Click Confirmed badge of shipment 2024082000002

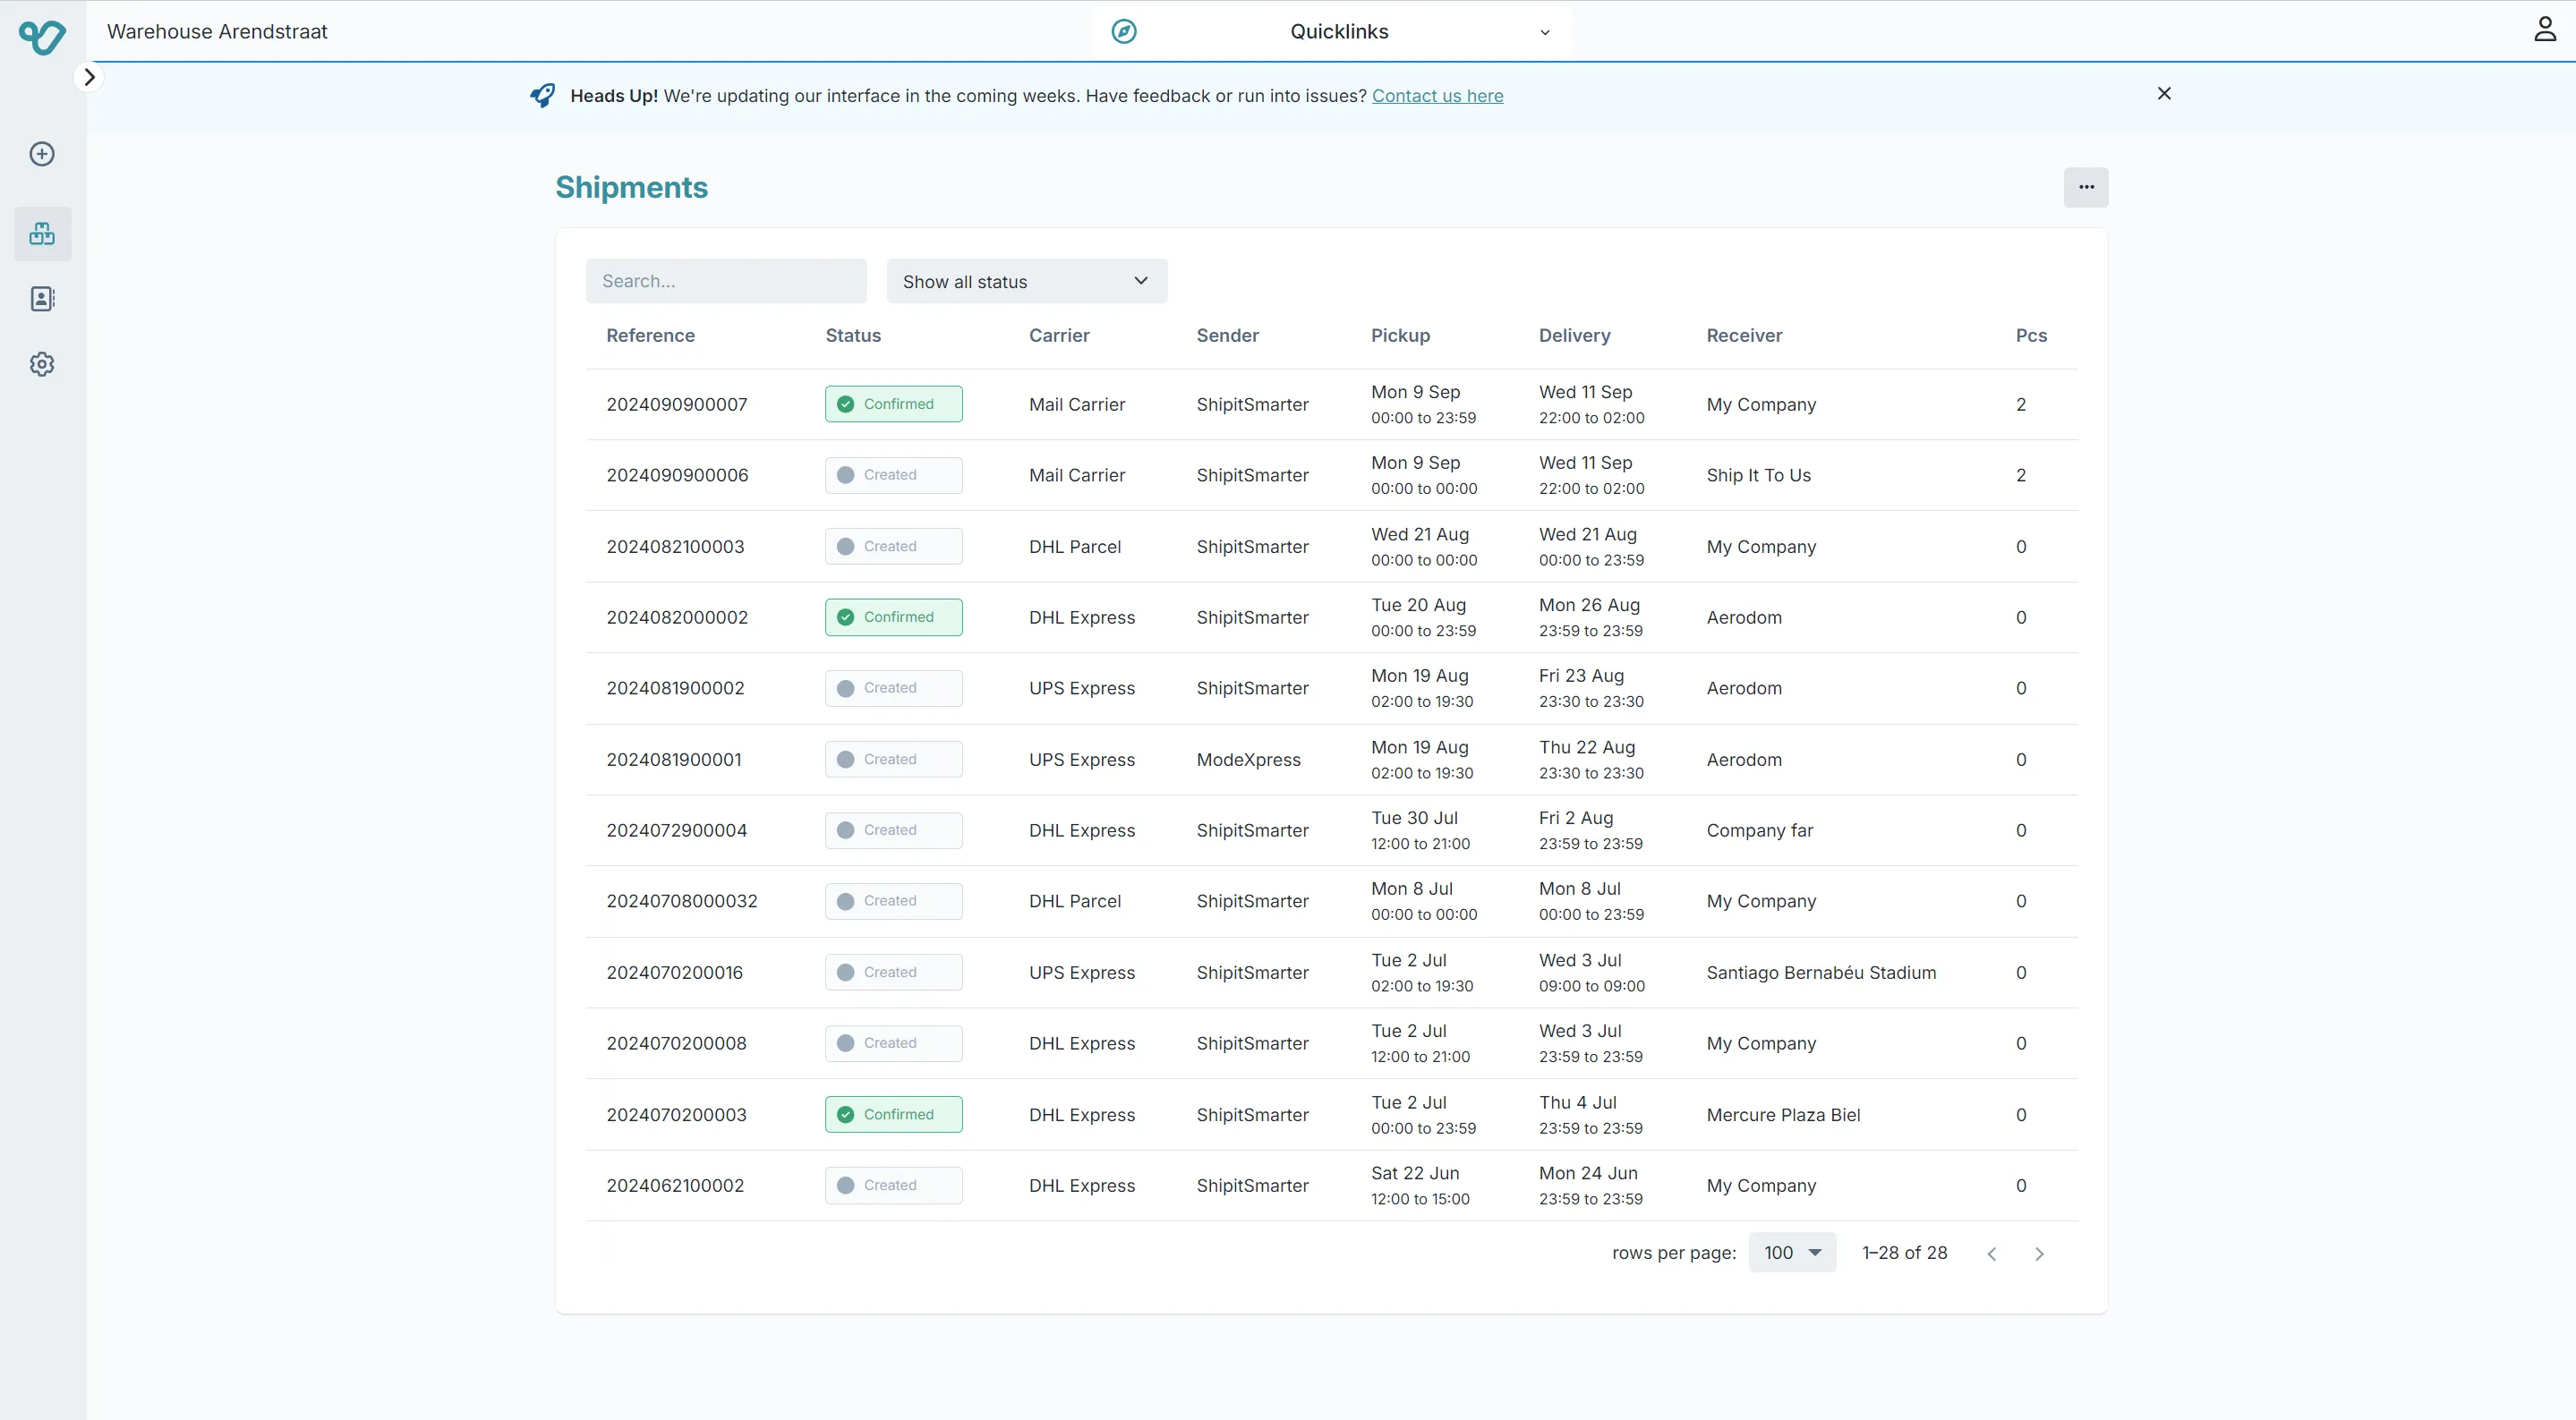pyautogui.click(x=893, y=617)
